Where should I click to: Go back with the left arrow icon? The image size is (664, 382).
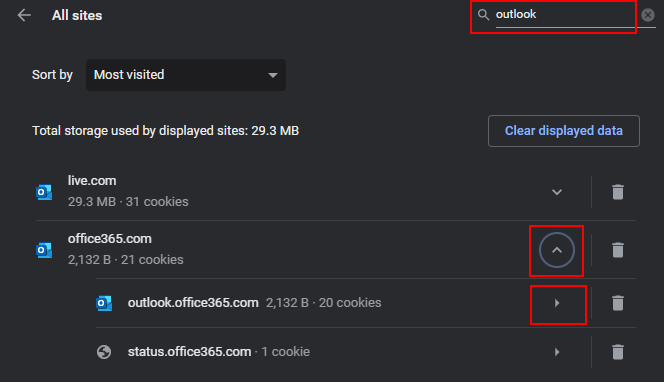pos(24,15)
